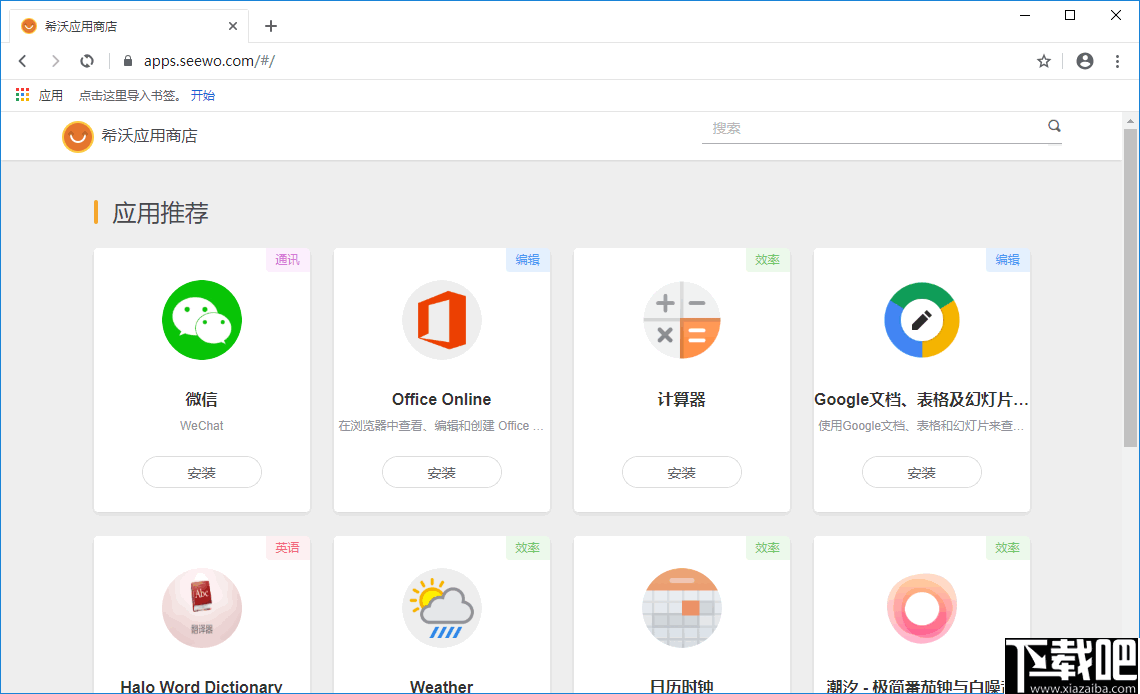Click the Google文档、表格及幻灯片 title
Screen dimensions: 1140x694
921,399
